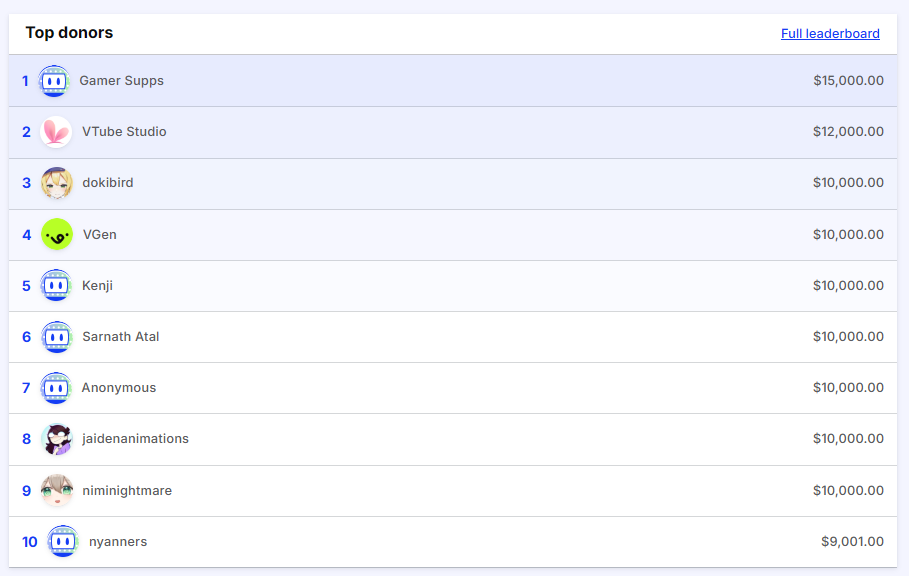This screenshot has width=909, height=576.
Task: Select the Anonymous donor name
Action: pyautogui.click(x=119, y=388)
